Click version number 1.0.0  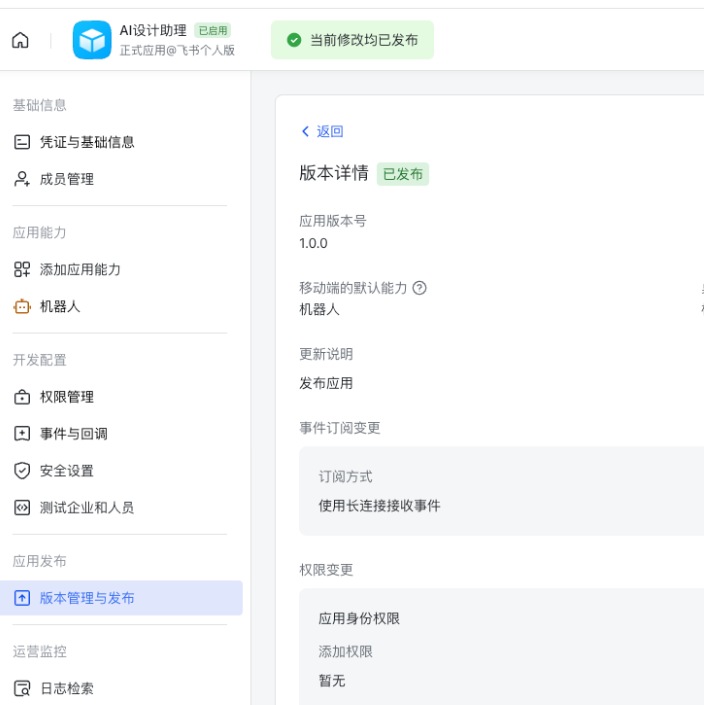[313, 243]
